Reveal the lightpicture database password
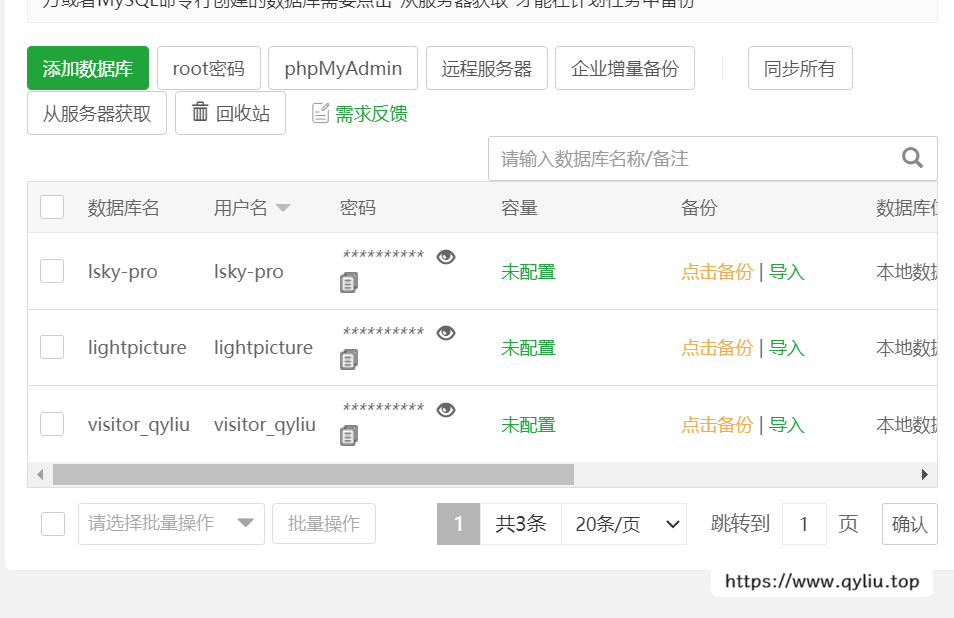 (x=446, y=333)
